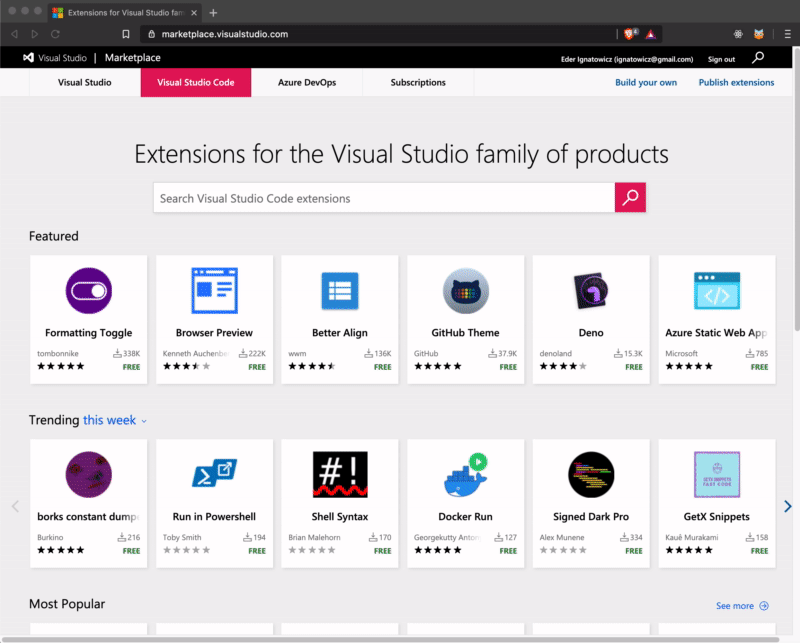800x643 pixels.
Task: Show next trending extensions with right arrow
Action: coord(788,506)
